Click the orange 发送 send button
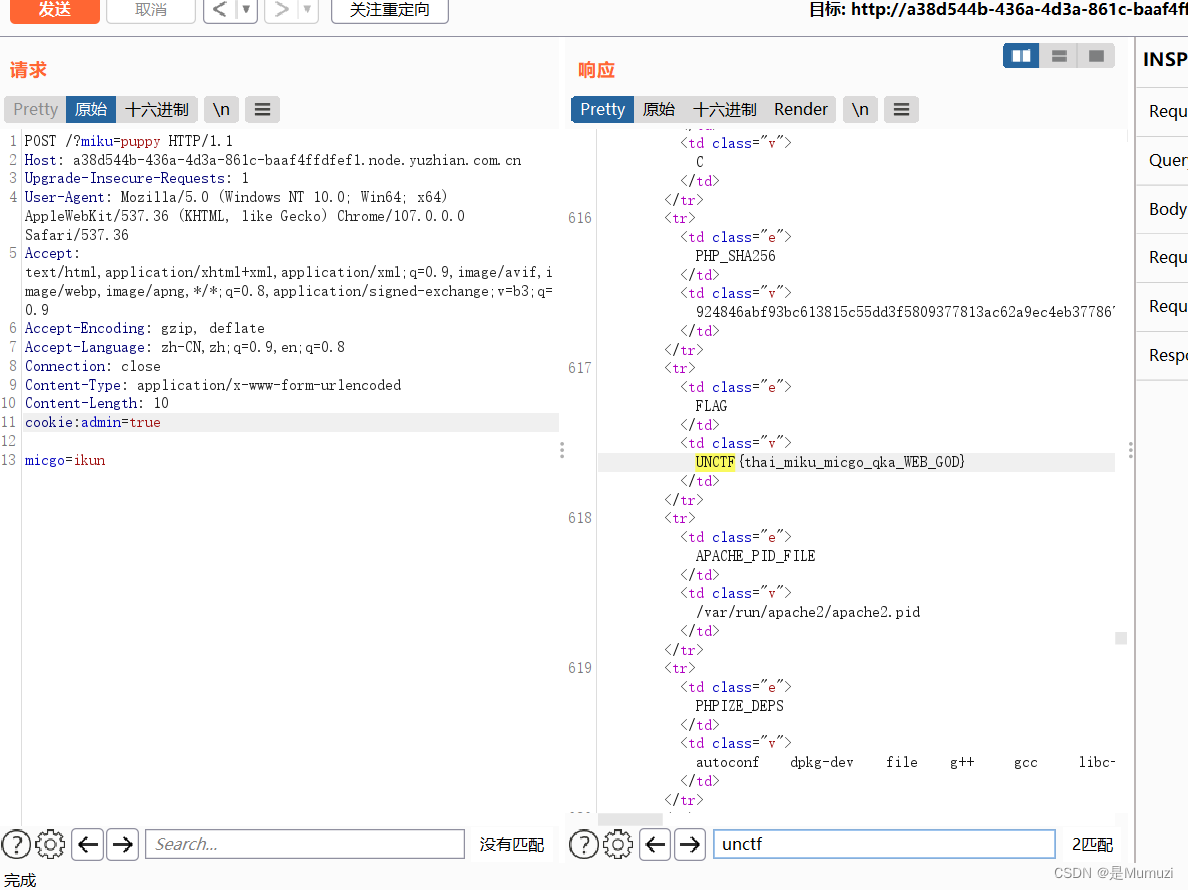Image resolution: width=1188 pixels, height=890 pixels. pyautogui.click(x=55, y=10)
